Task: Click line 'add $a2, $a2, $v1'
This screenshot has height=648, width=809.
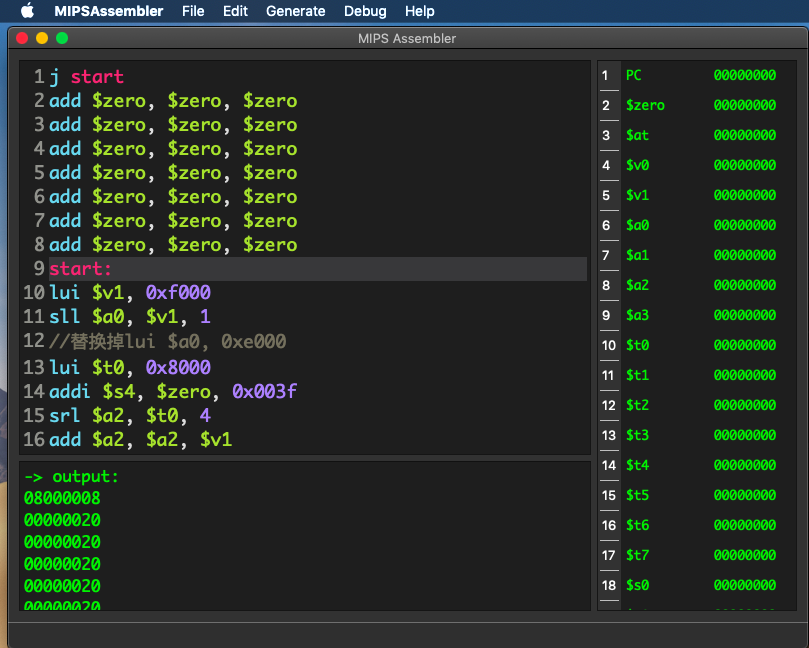Action: click(141, 440)
